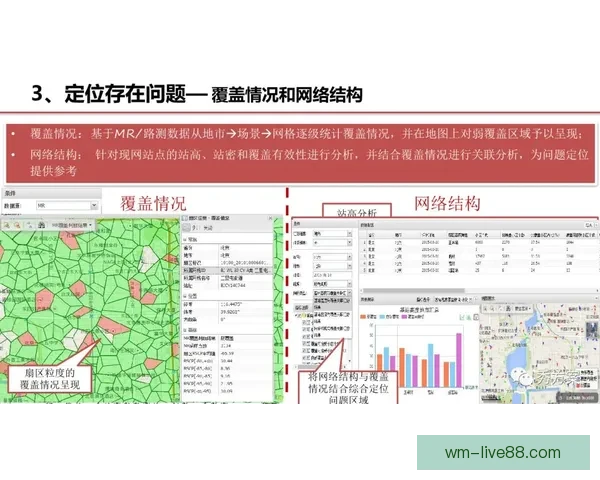Choose the third option in the opened analysis-type list
600x480 pixels.
pos(332,330)
